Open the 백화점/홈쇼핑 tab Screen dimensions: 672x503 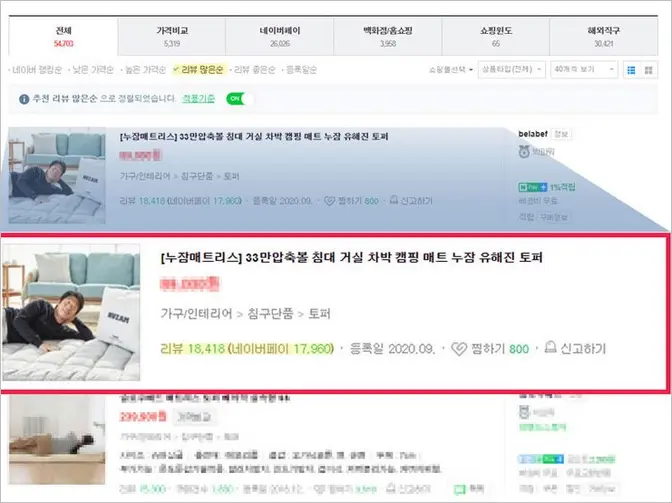pyautogui.click(x=388, y=37)
